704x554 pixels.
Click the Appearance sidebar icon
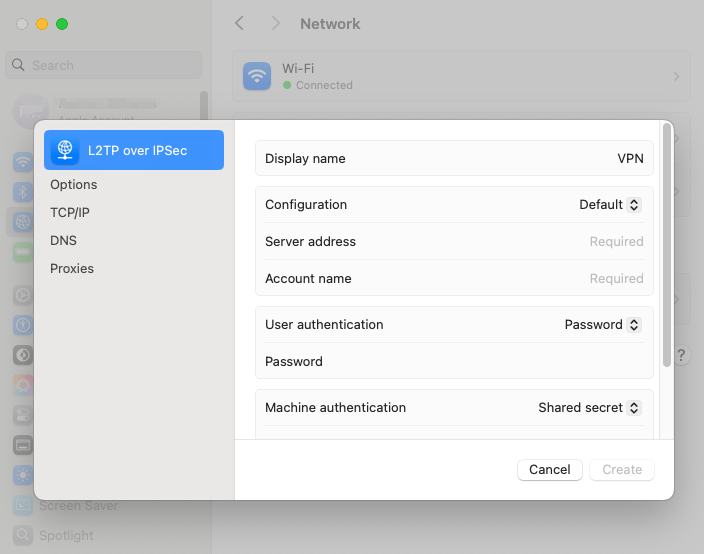coord(23,355)
